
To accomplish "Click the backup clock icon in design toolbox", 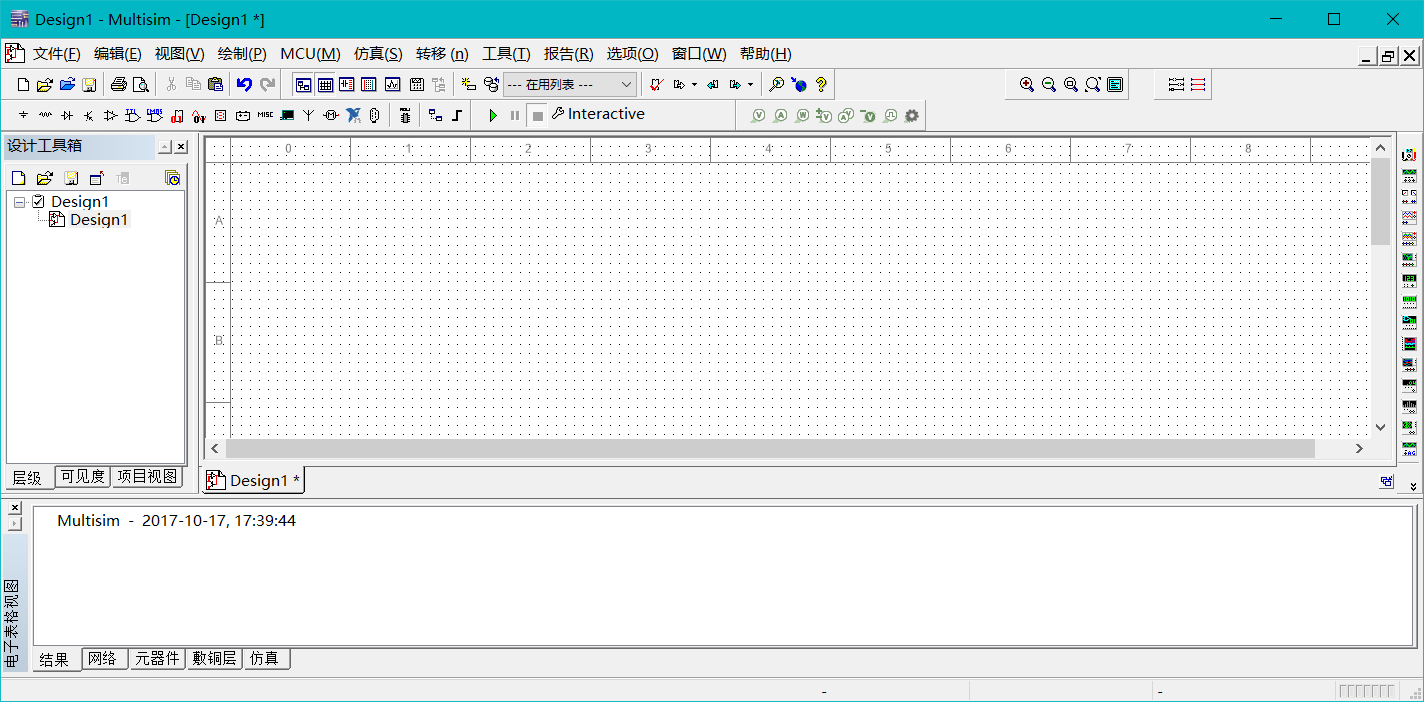I will tap(172, 178).
